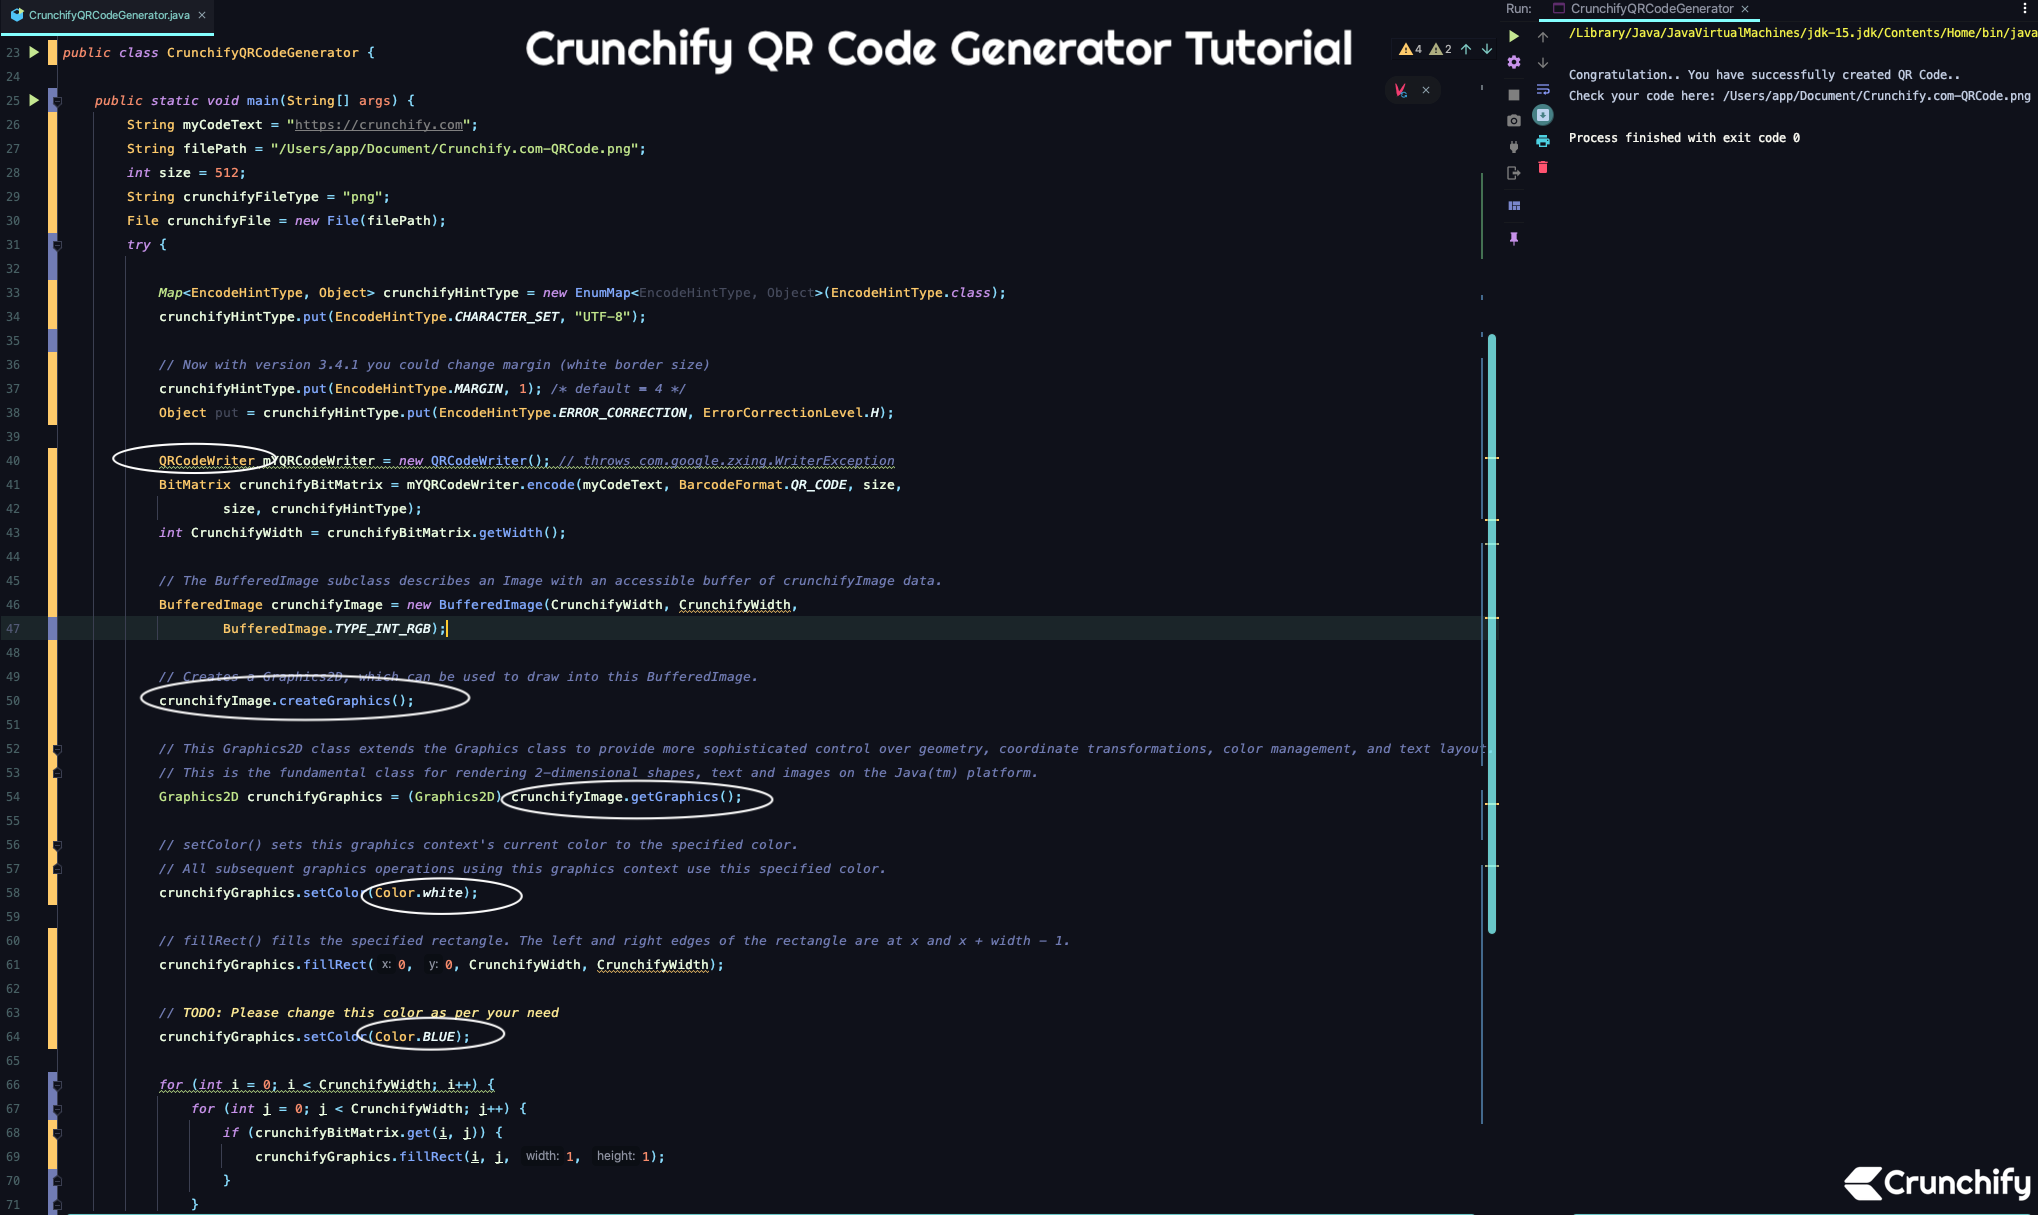This screenshot has height=1215, width=2038.
Task: Go to next highlighted error arrow
Action: [x=1487, y=49]
